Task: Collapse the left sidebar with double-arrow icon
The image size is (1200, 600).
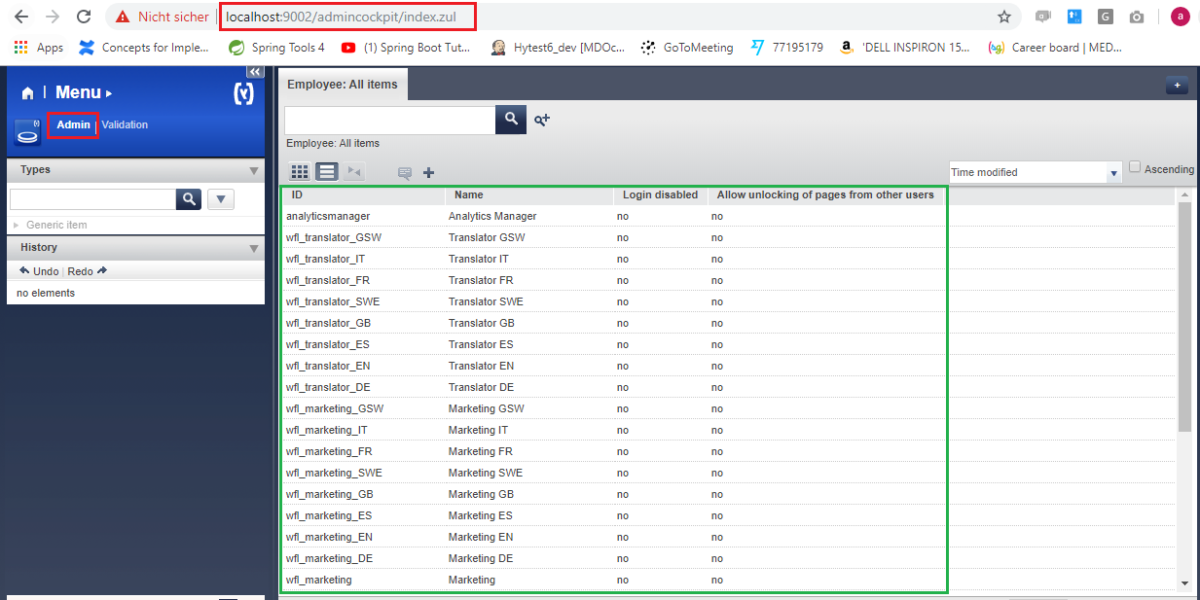Action: coord(254,72)
